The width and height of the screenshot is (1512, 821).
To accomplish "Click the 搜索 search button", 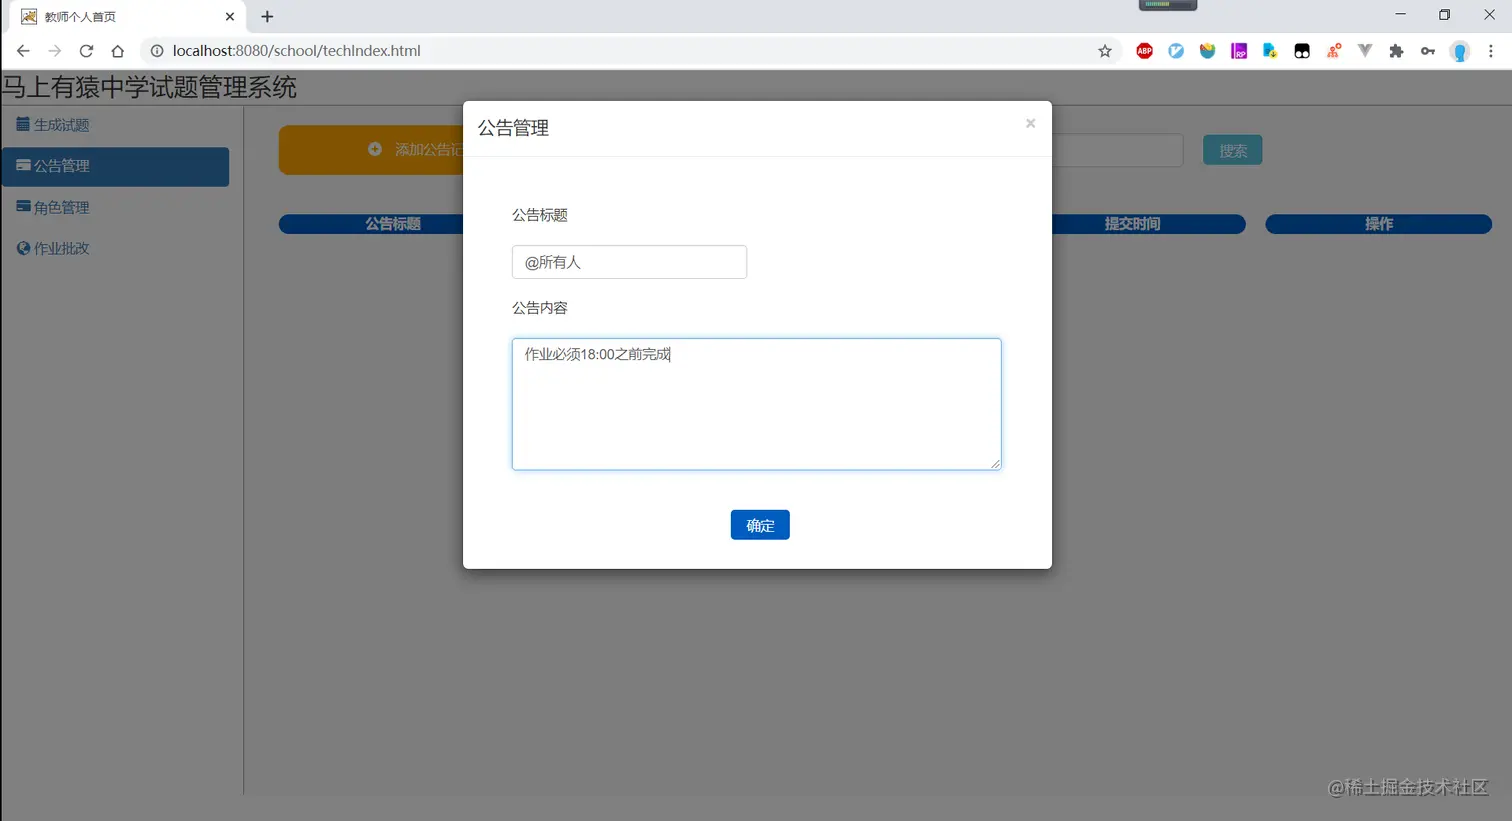I will pos(1232,150).
